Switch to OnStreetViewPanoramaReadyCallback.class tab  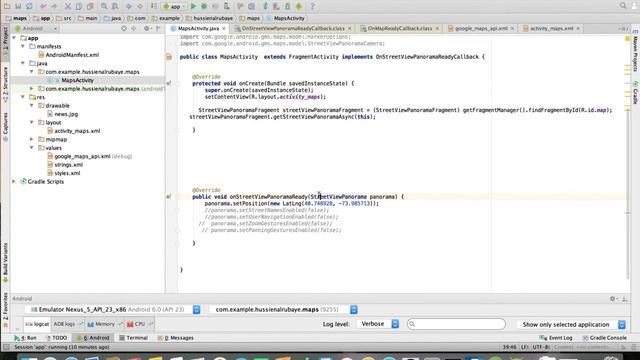[x=293, y=29]
